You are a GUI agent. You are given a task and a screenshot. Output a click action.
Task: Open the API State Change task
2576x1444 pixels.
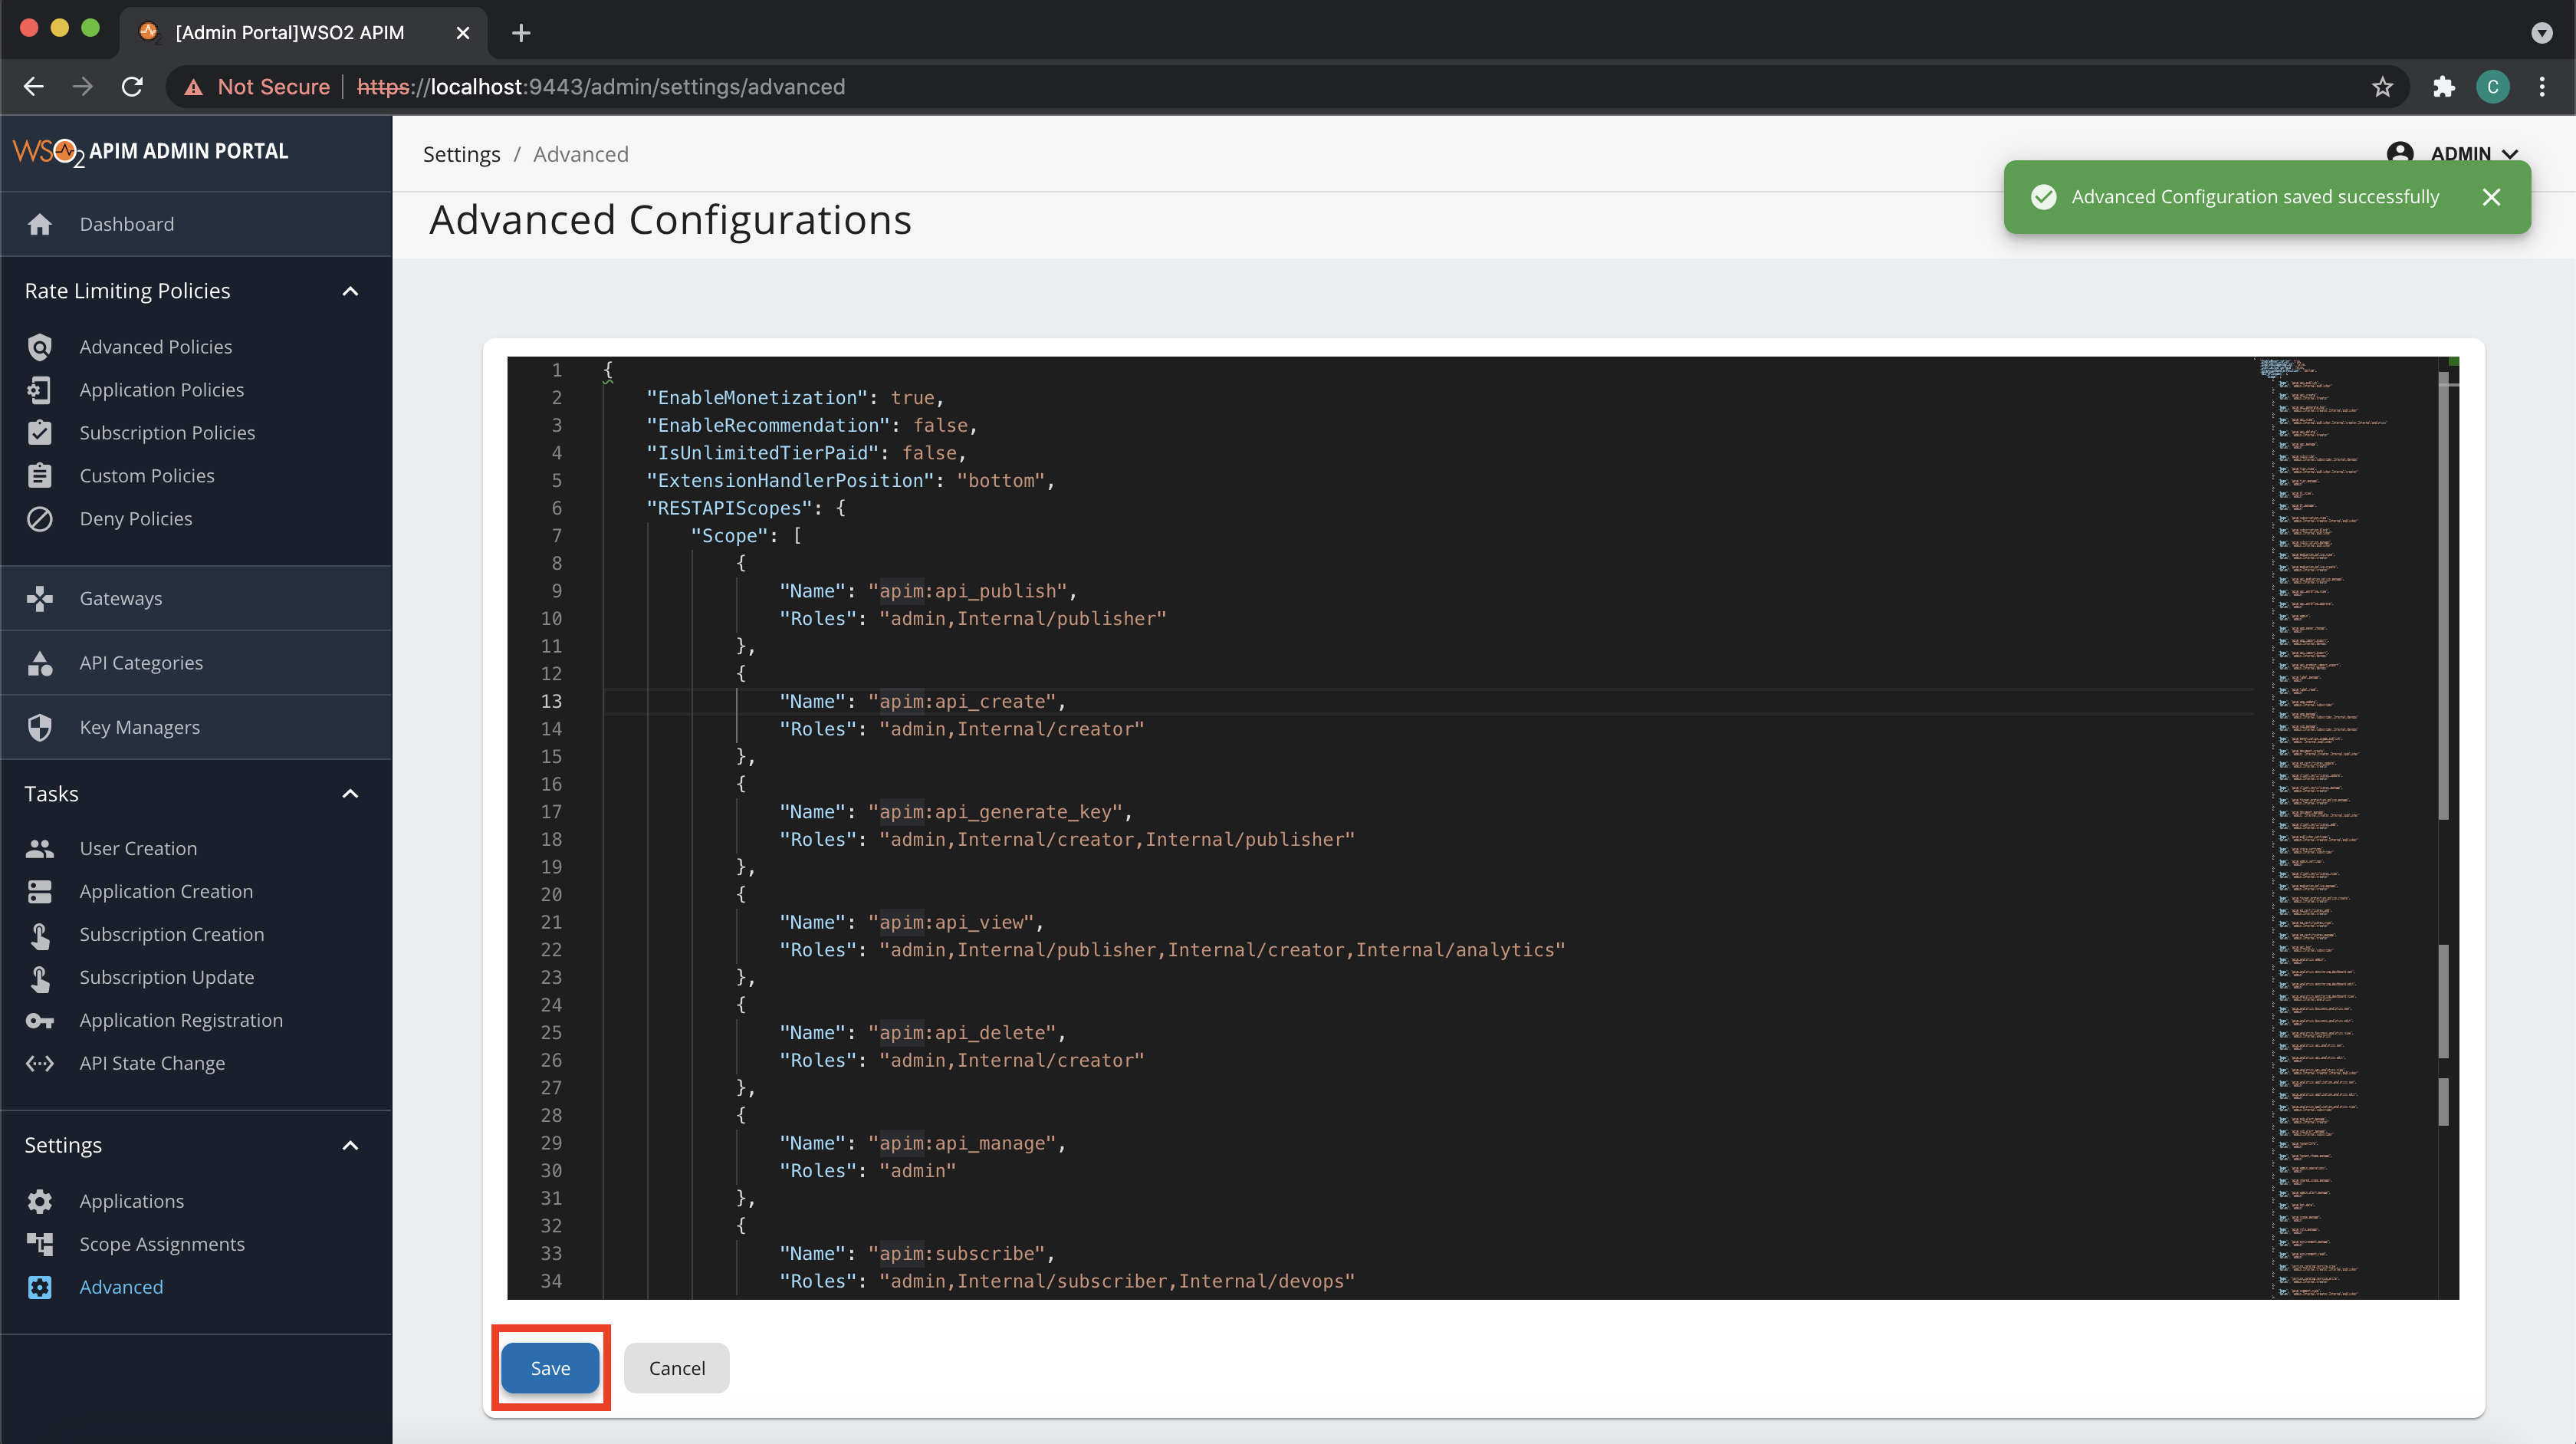click(x=152, y=1063)
